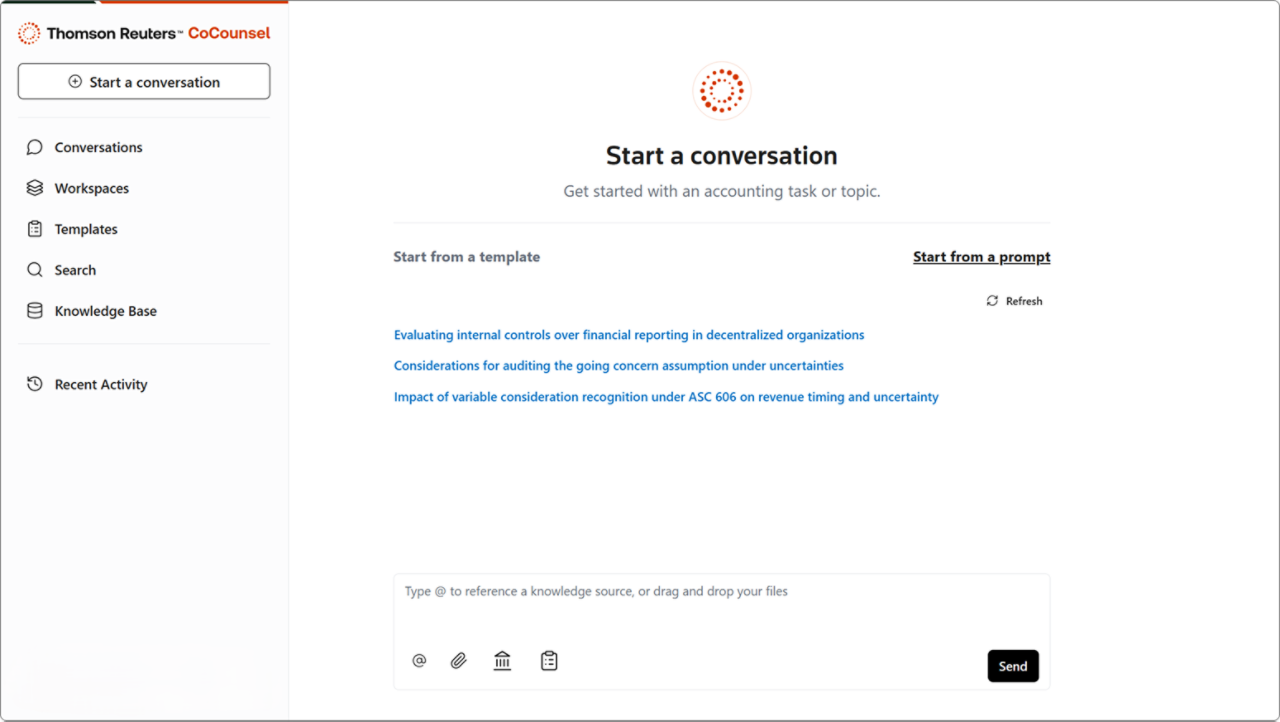Open the Templates section in sidebar

coord(86,229)
